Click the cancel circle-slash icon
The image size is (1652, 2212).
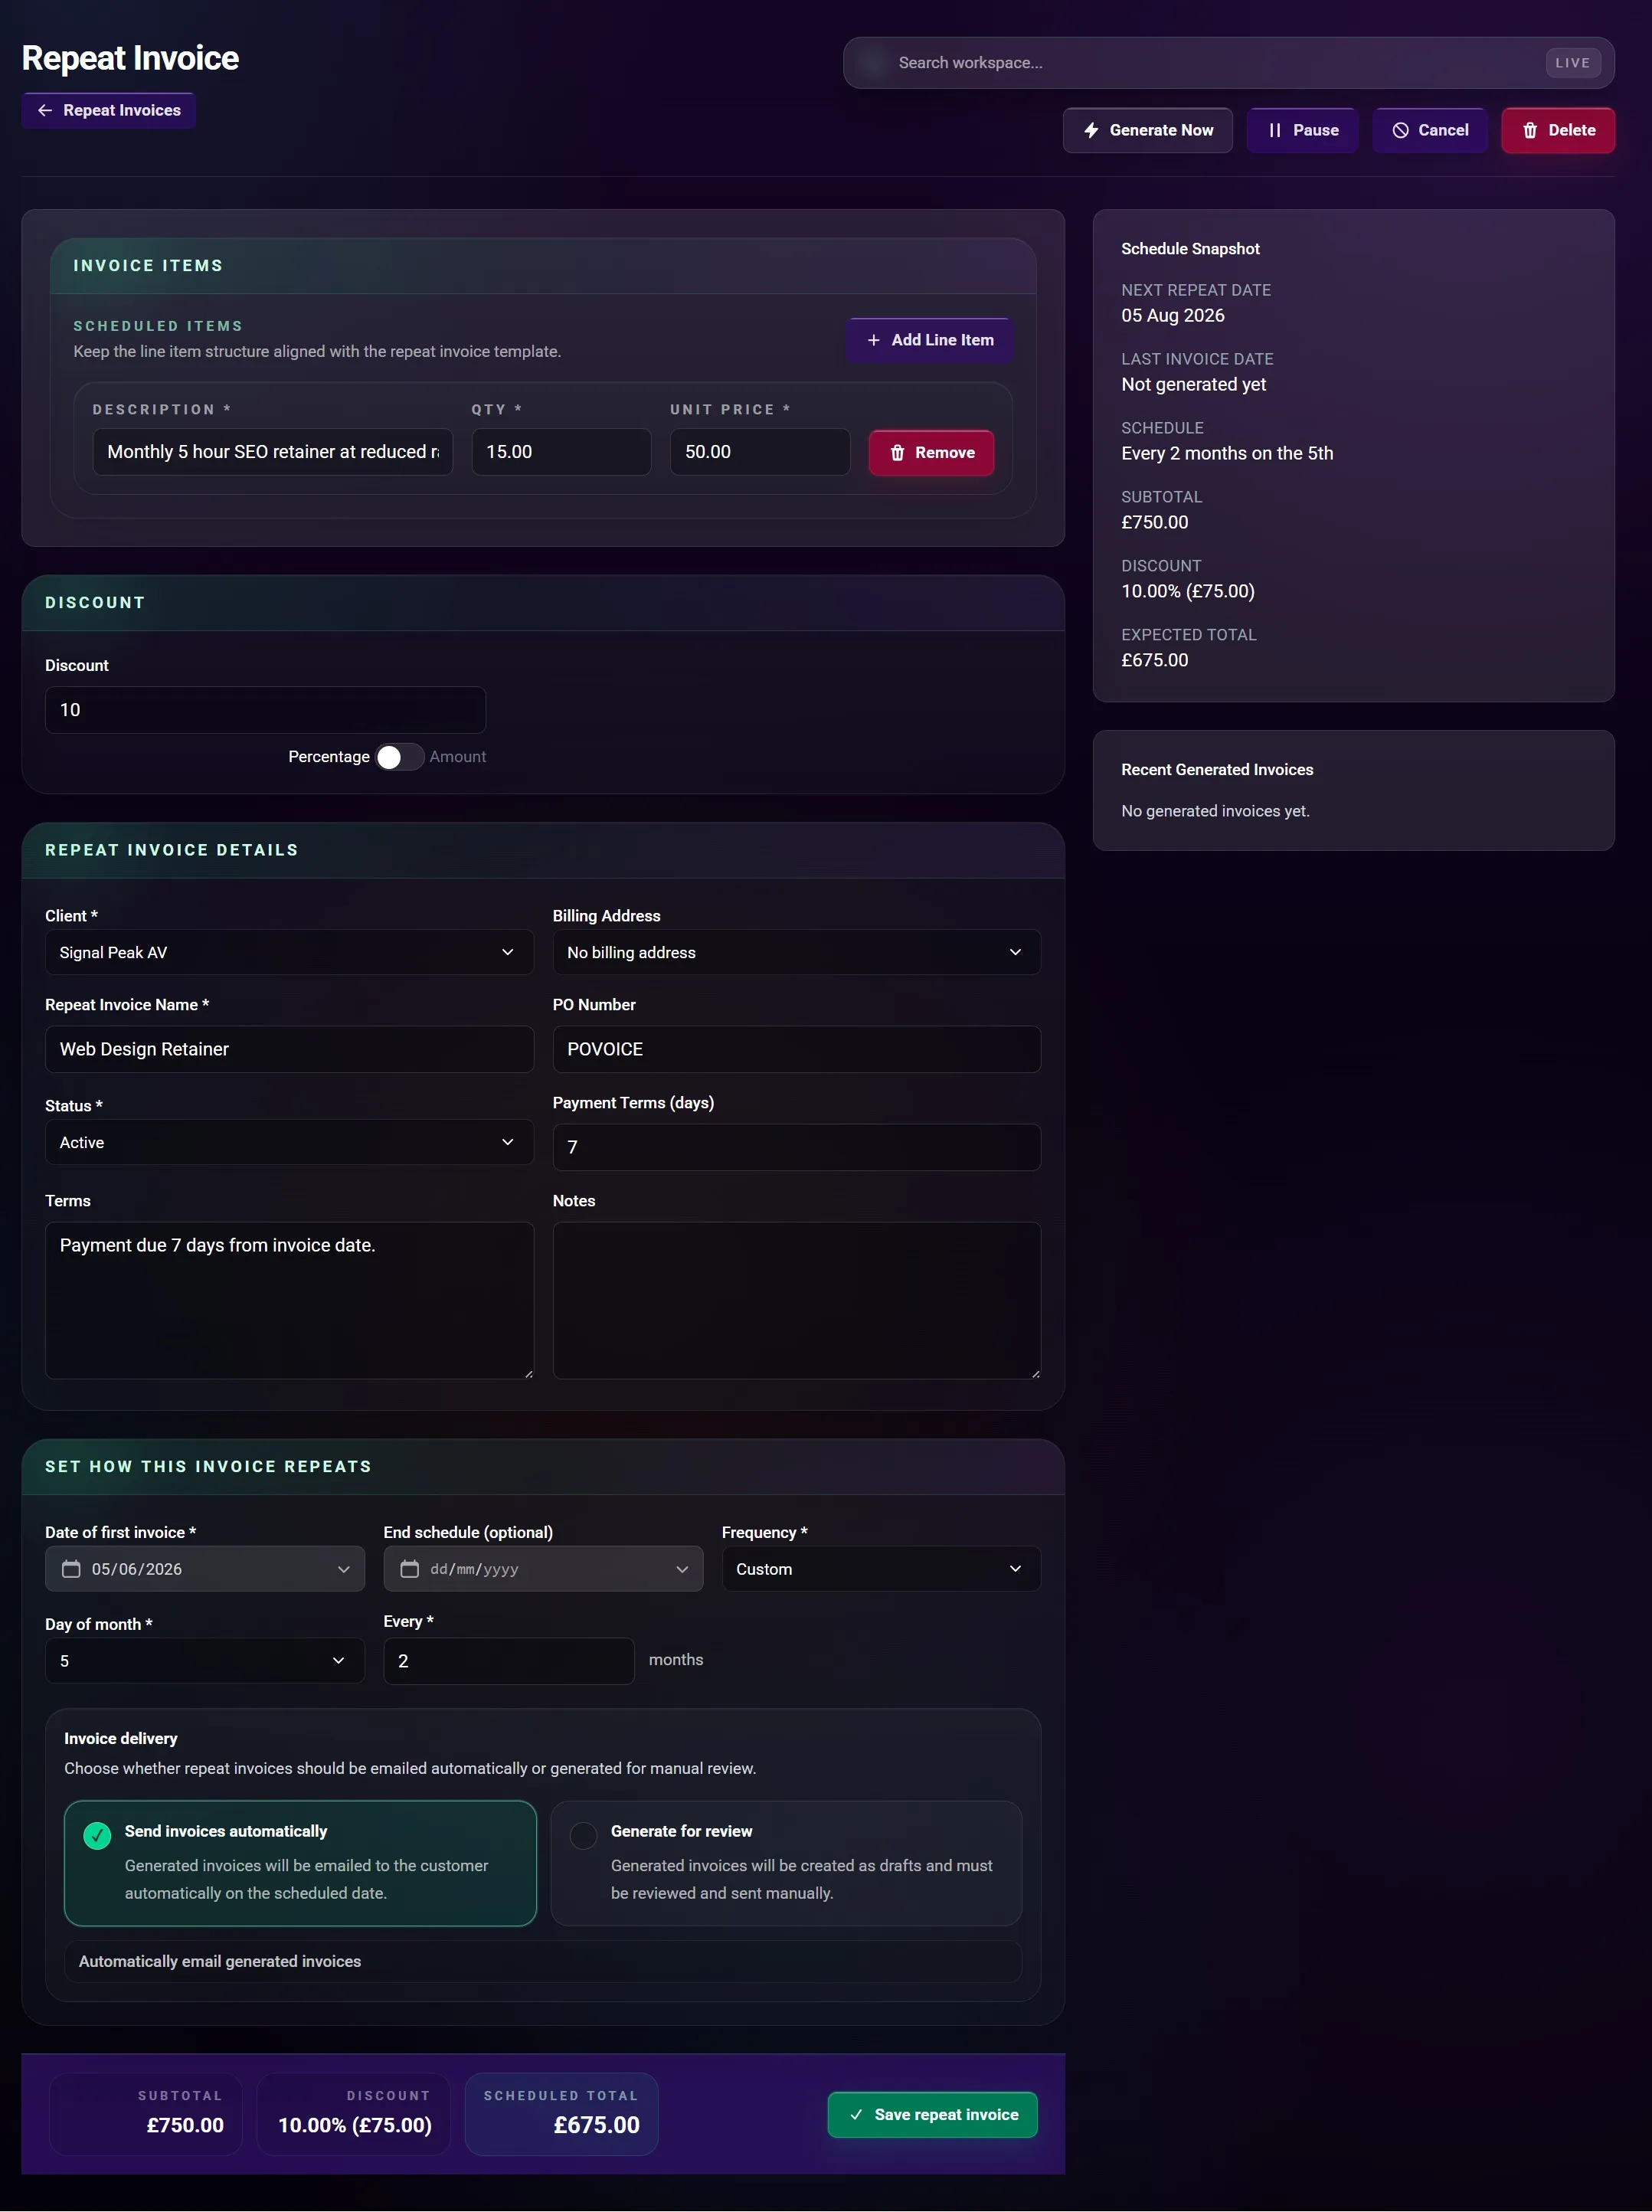(1400, 130)
